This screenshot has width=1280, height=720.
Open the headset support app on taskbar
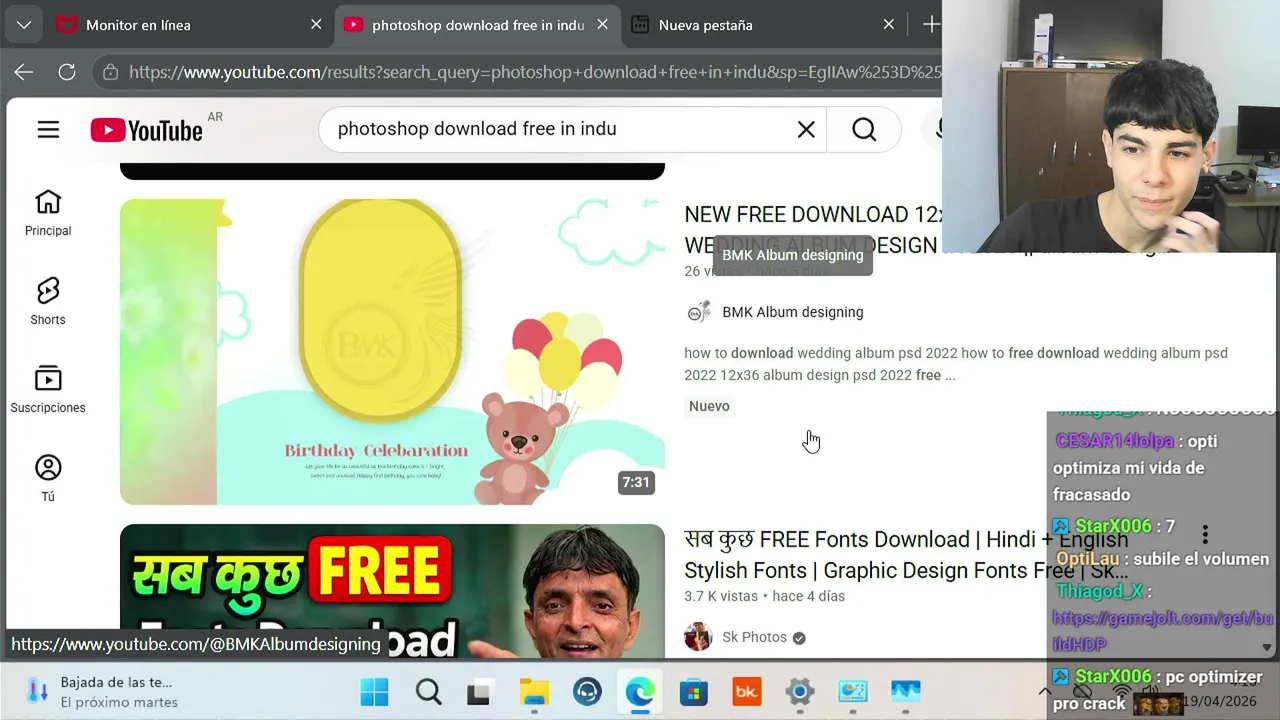click(x=587, y=692)
